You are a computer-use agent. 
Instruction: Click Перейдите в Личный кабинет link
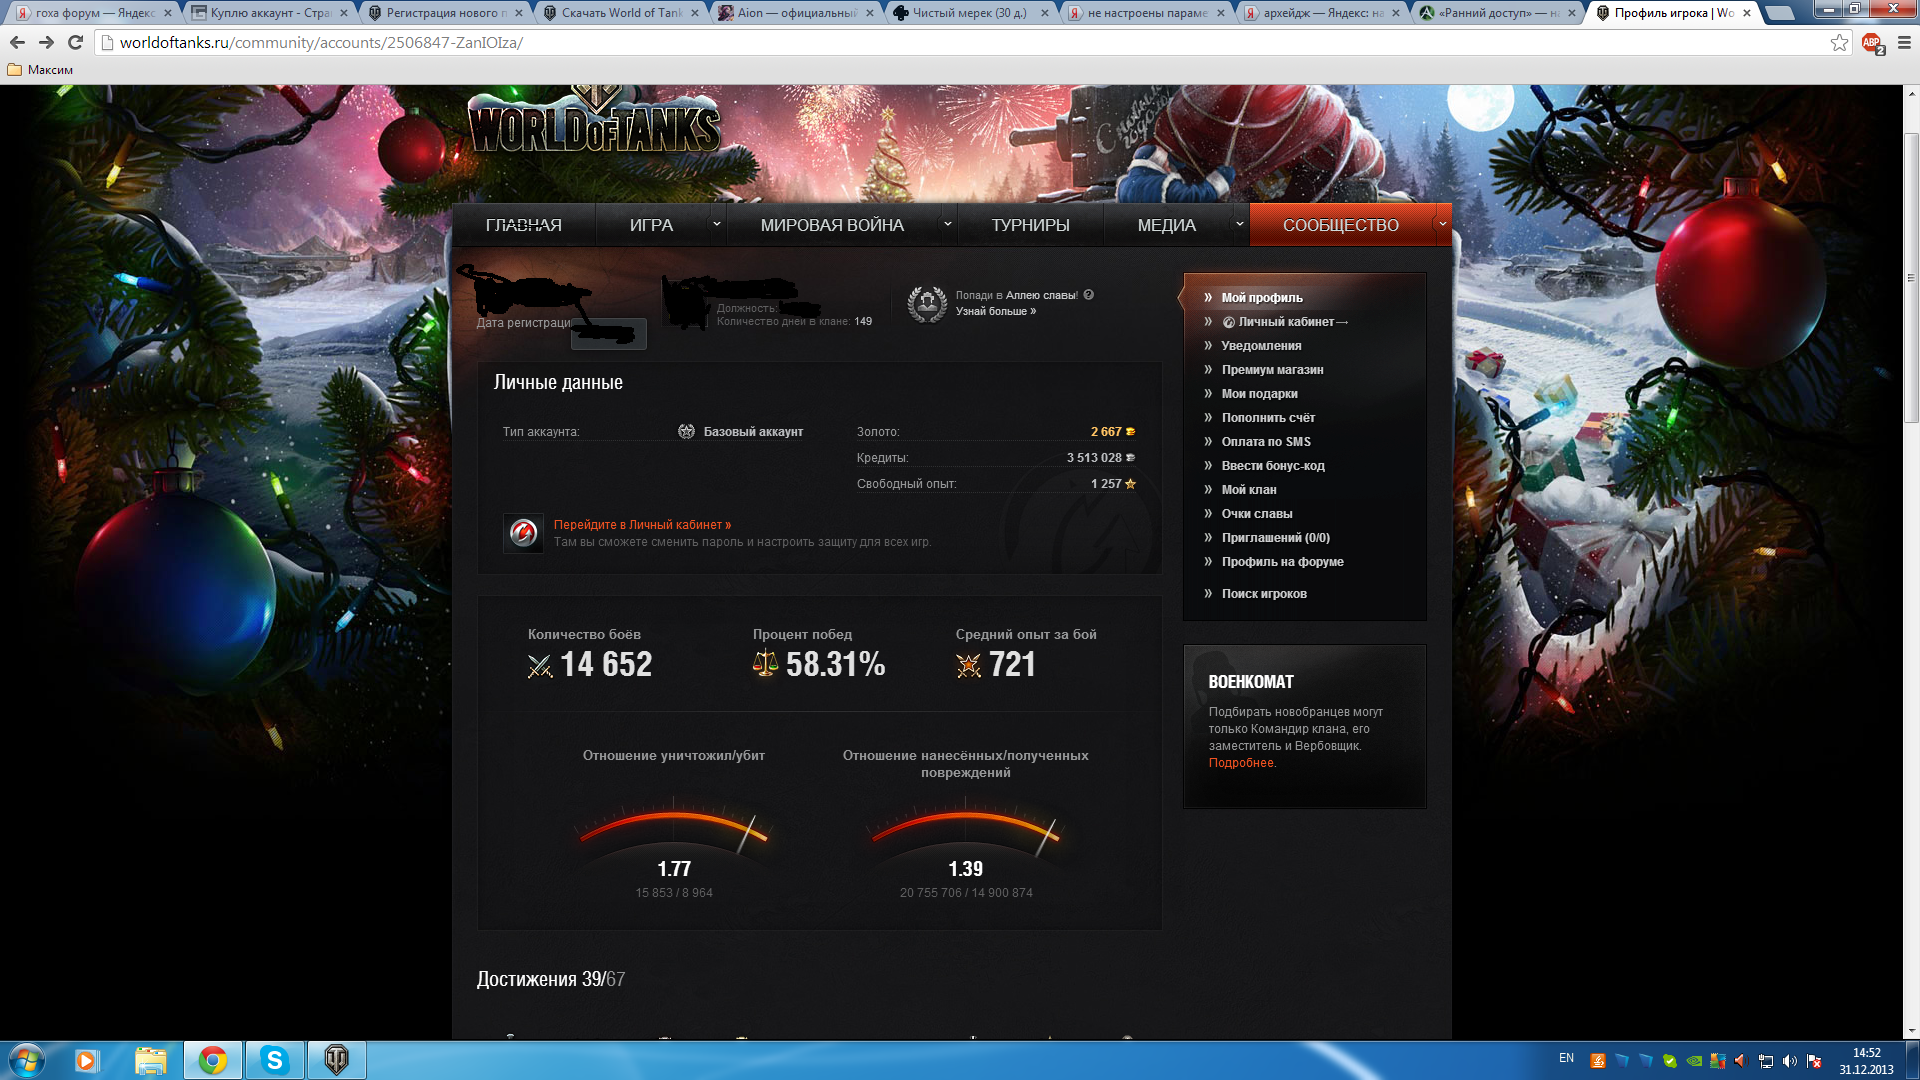642,525
